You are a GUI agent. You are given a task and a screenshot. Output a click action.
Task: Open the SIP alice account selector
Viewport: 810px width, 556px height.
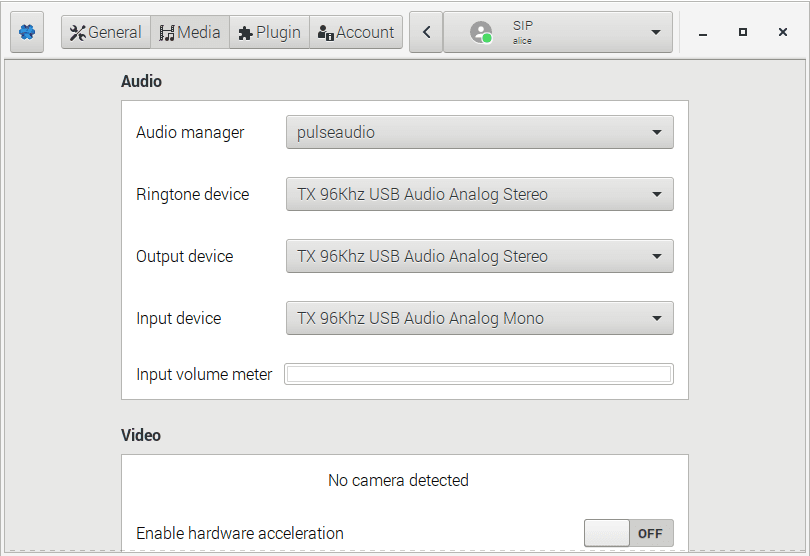[x=558, y=32]
